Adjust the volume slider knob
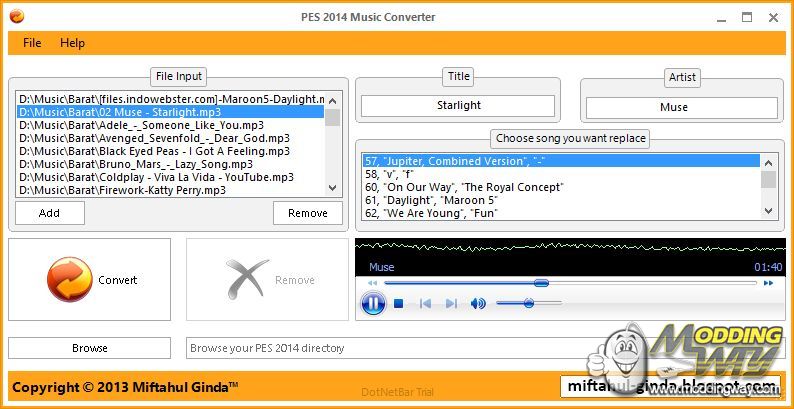The image size is (794, 409). click(x=528, y=303)
